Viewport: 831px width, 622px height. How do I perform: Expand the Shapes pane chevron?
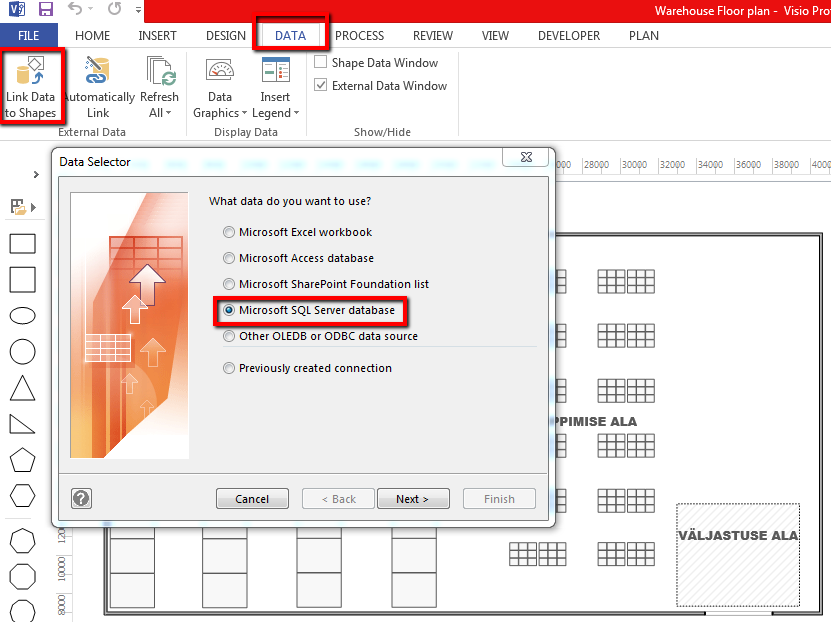tap(36, 174)
